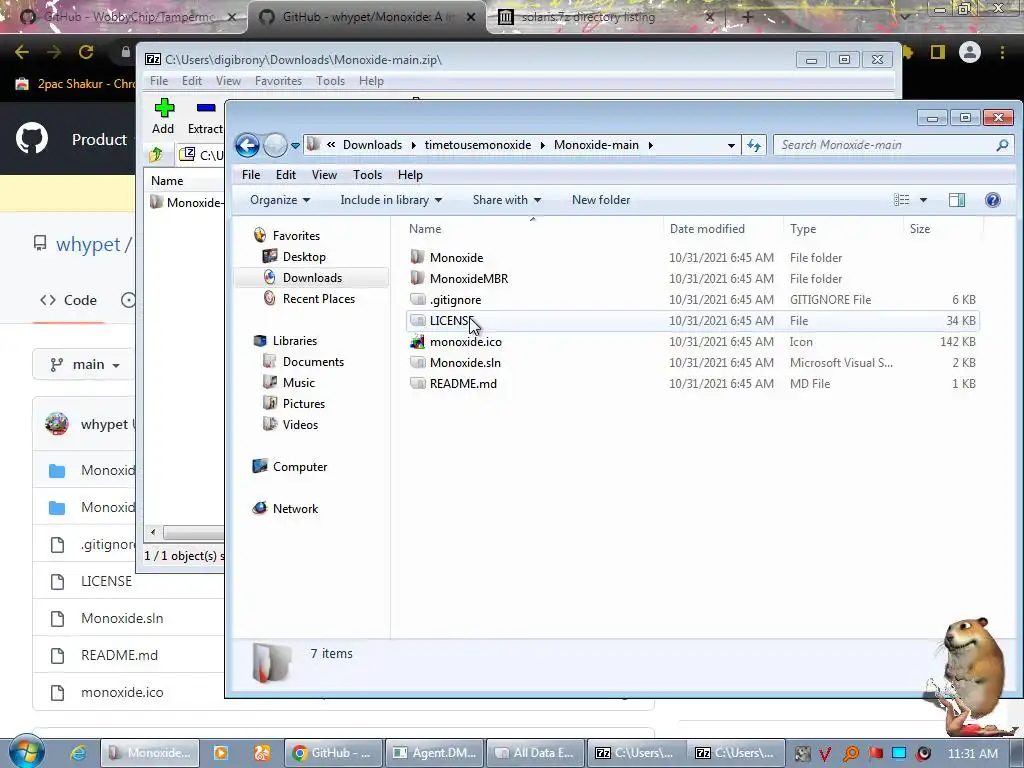Click the Chrome reload button

(86, 52)
